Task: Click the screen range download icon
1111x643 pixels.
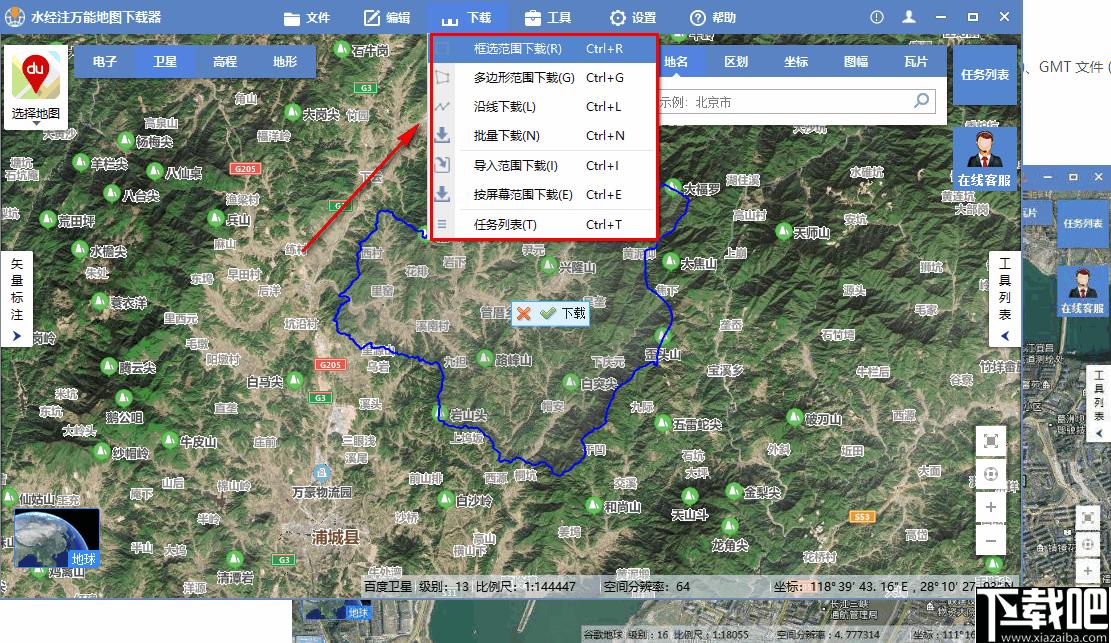Action: point(442,194)
